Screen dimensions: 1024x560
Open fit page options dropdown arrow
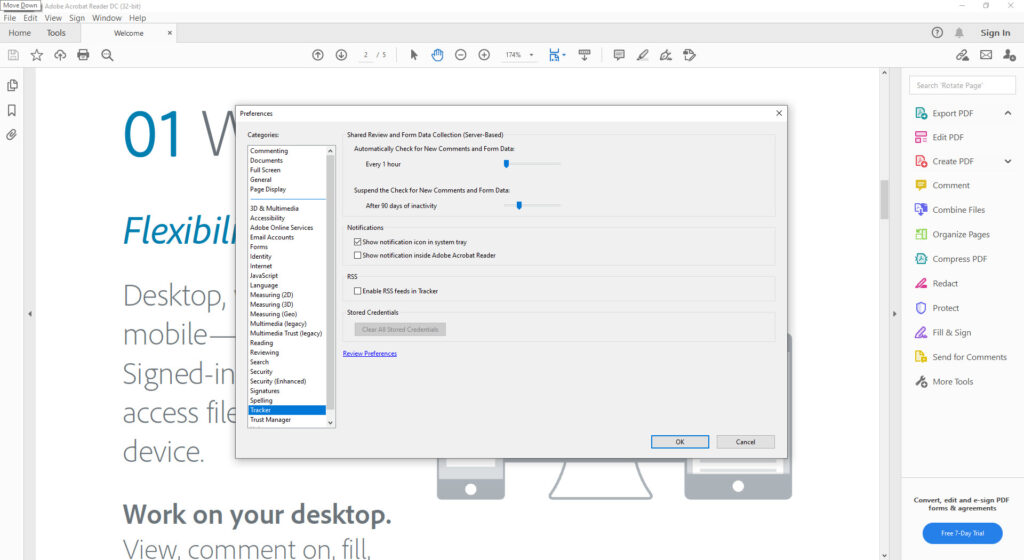[564, 55]
